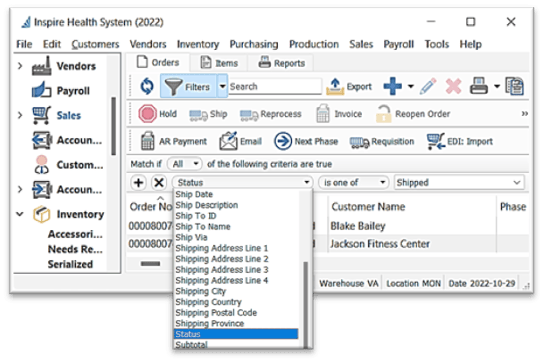Open the Inventory menu

198,44
